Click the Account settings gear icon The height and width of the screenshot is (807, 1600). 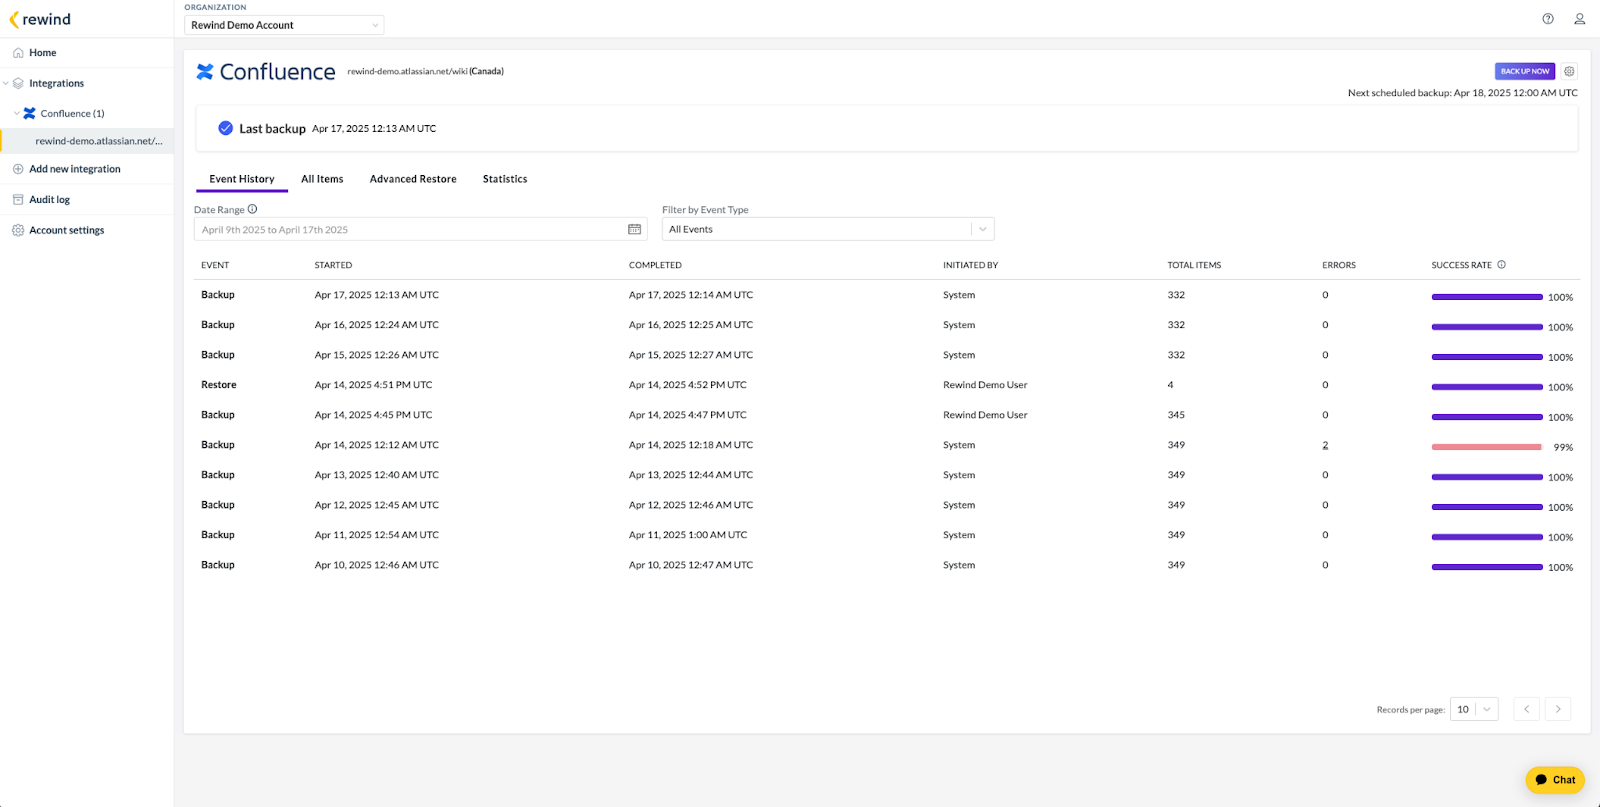coord(18,230)
